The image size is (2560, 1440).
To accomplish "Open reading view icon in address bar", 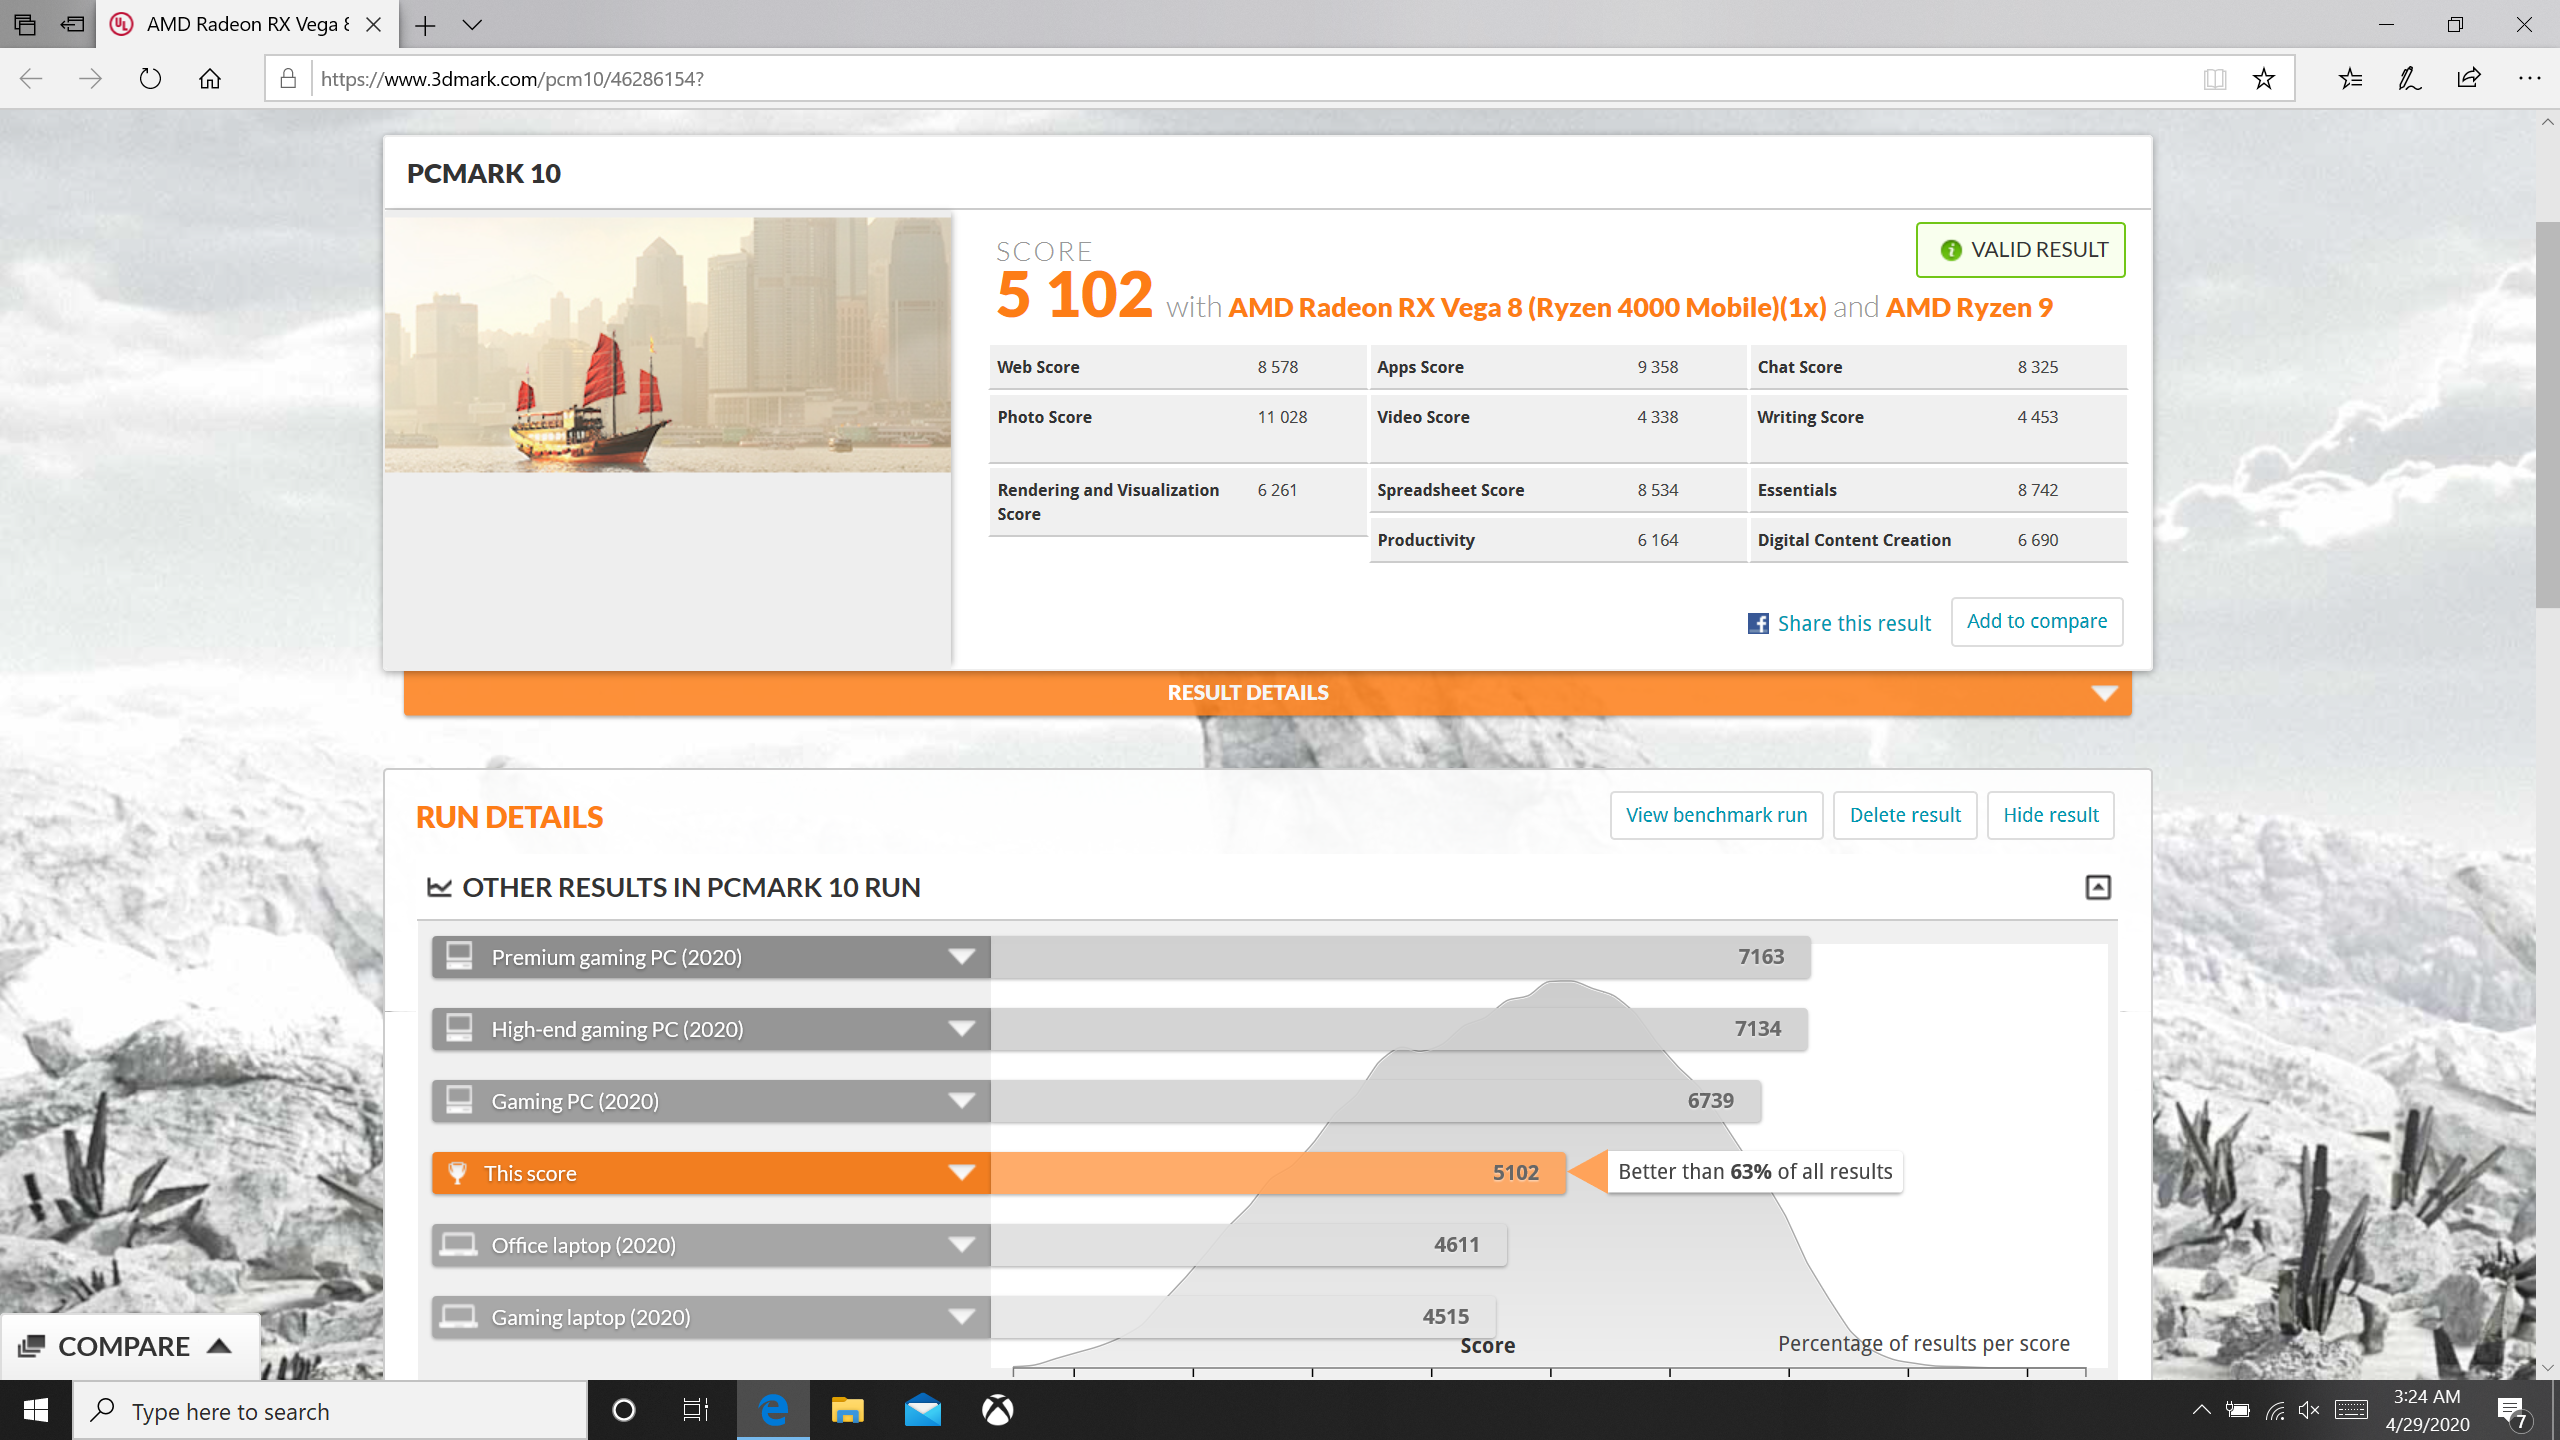I will pos(2214,79).
